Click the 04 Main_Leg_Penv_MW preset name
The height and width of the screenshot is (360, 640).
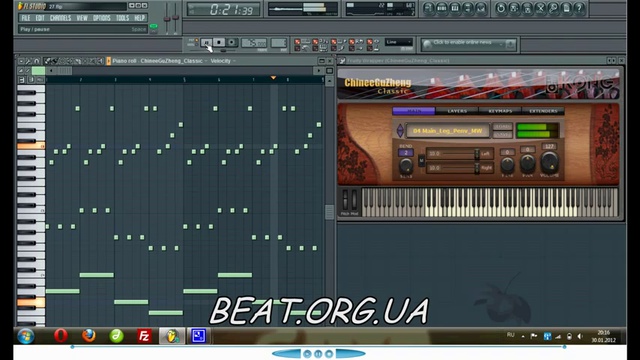coord(448,131)
